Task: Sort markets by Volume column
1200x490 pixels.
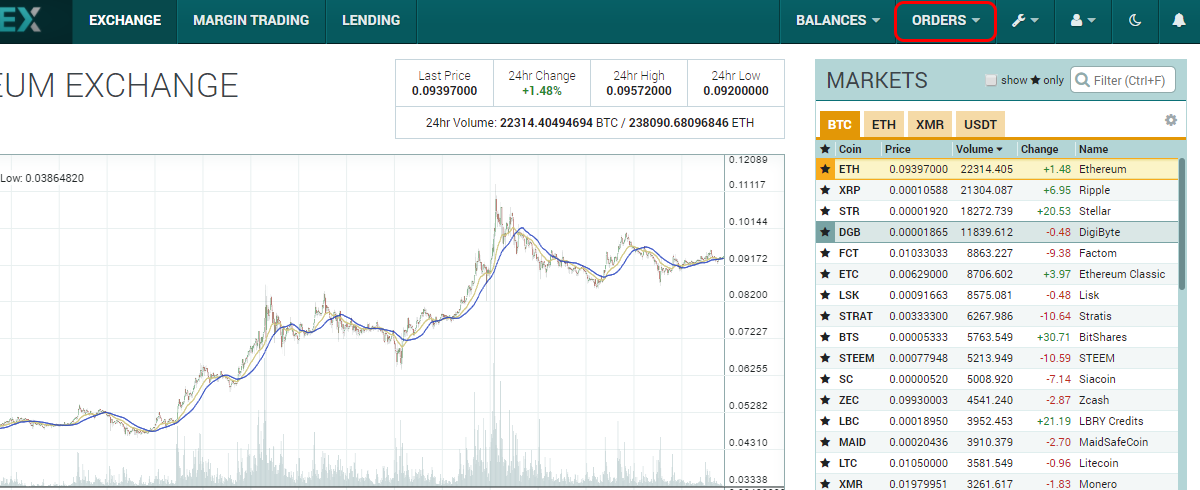Action: [x=979, y=149]
